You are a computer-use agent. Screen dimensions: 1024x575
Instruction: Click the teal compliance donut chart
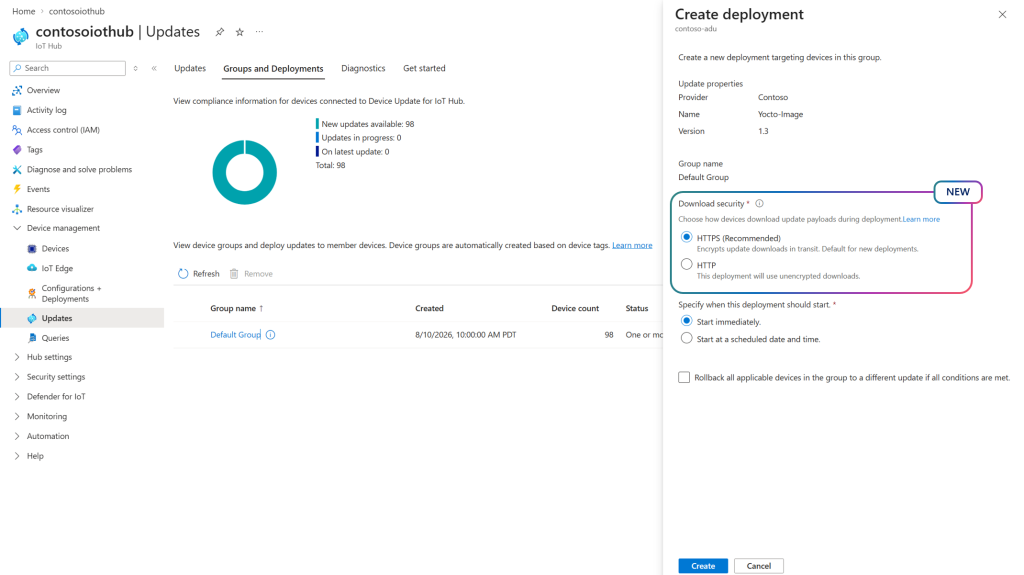pos(244,172)
